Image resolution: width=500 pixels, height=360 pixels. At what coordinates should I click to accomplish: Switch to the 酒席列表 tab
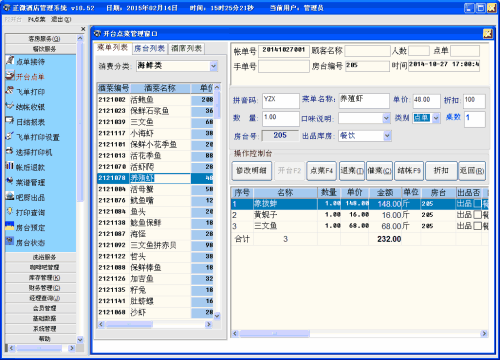point(186,49)
